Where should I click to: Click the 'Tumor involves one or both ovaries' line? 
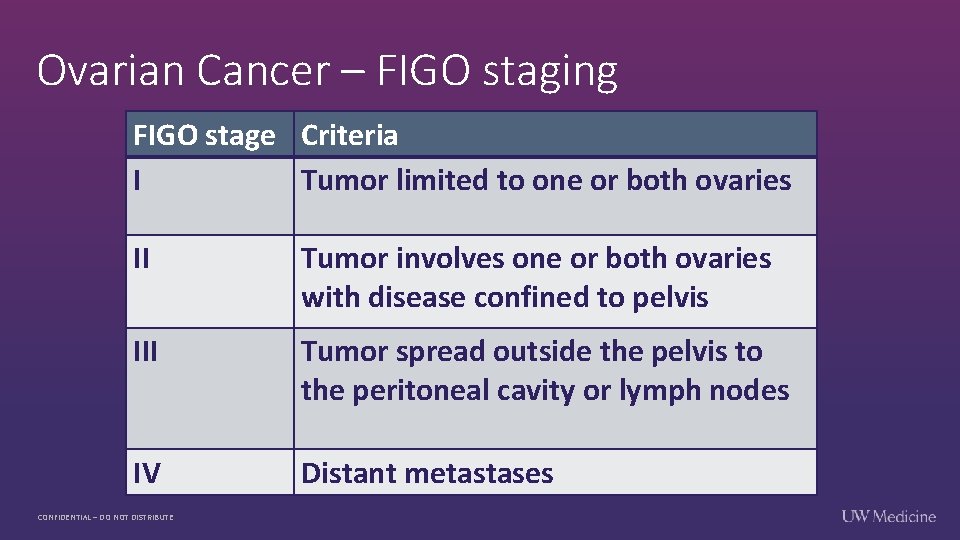tap(536, 259)
